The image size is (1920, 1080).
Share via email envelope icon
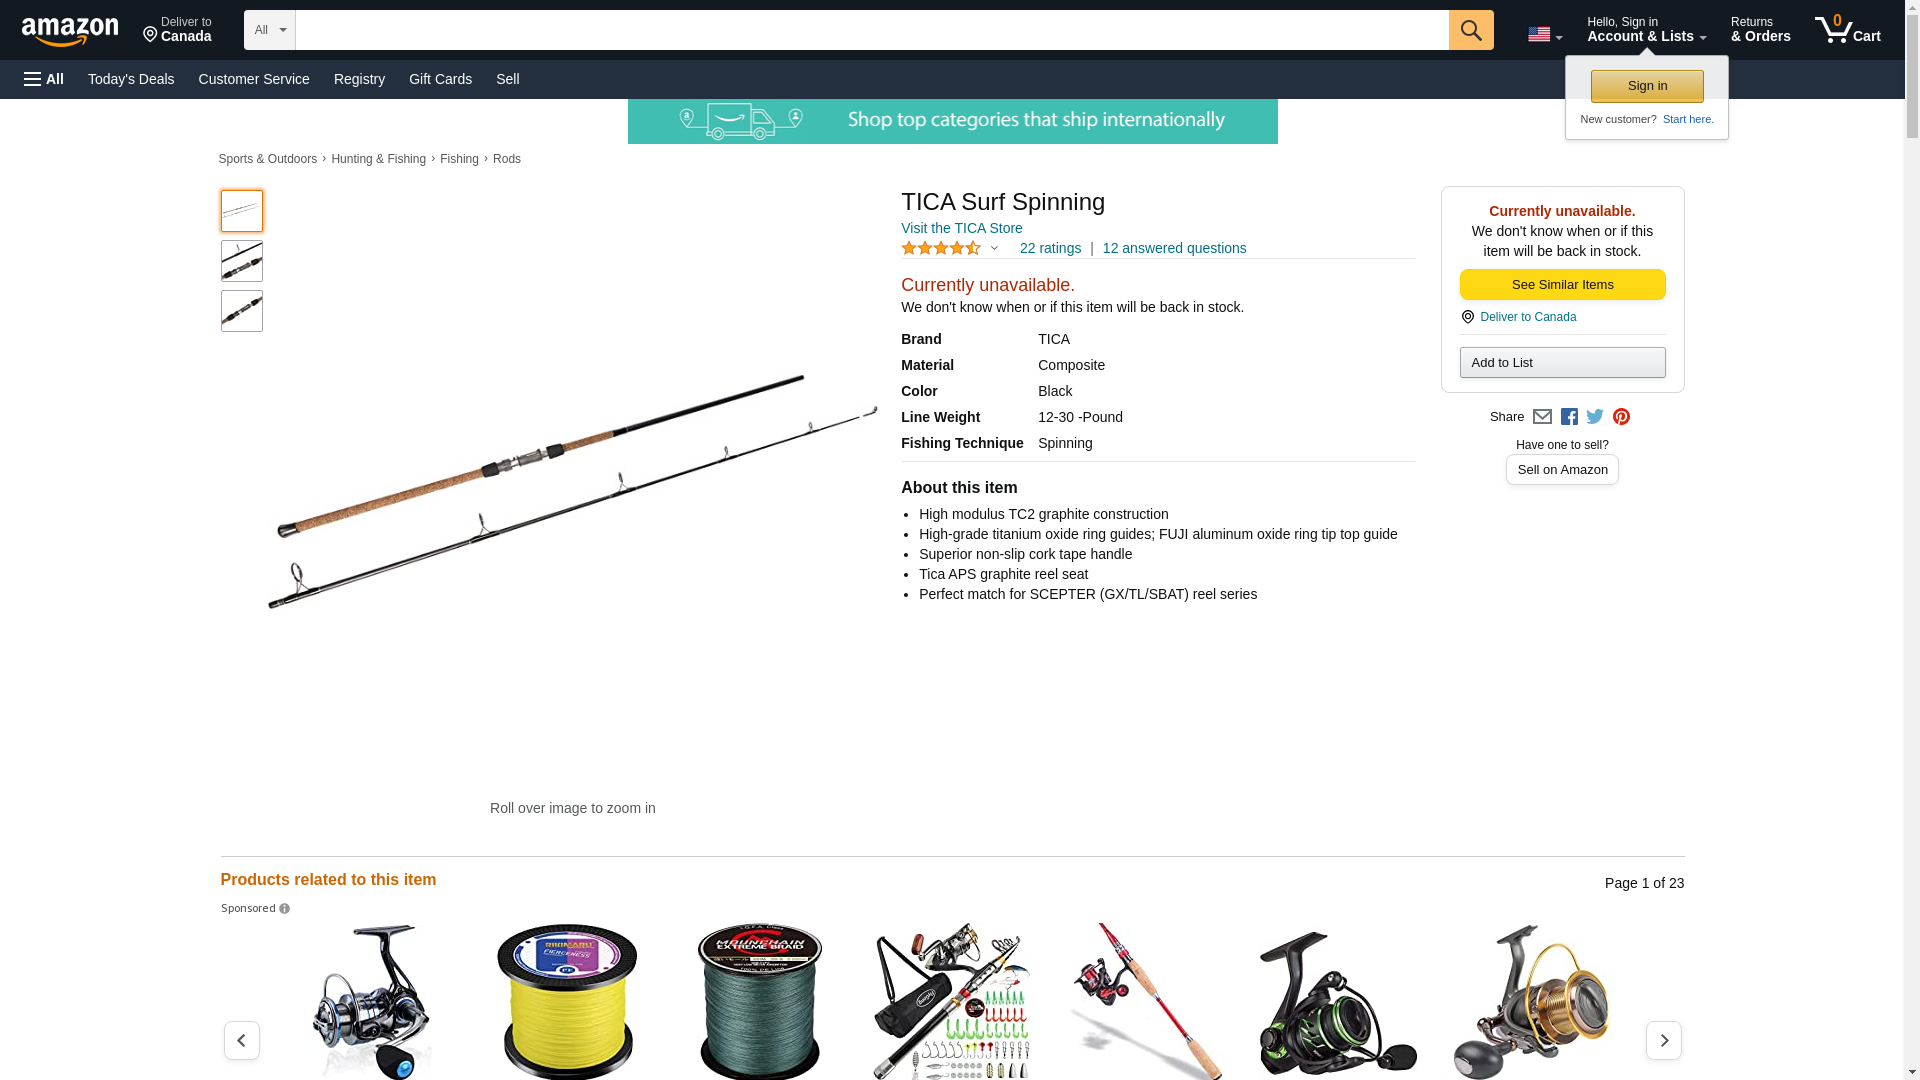(x=1542, y=417)
